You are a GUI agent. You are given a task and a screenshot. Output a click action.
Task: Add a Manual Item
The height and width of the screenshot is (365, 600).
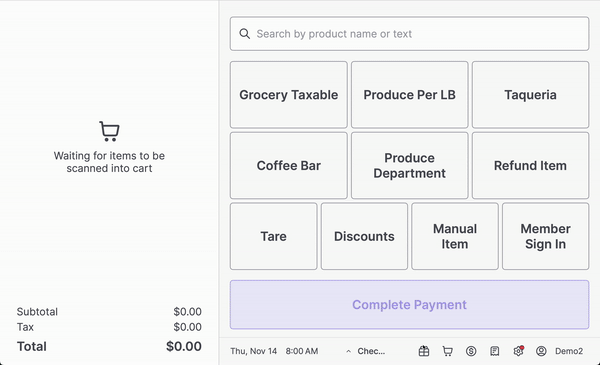(455, 236)
